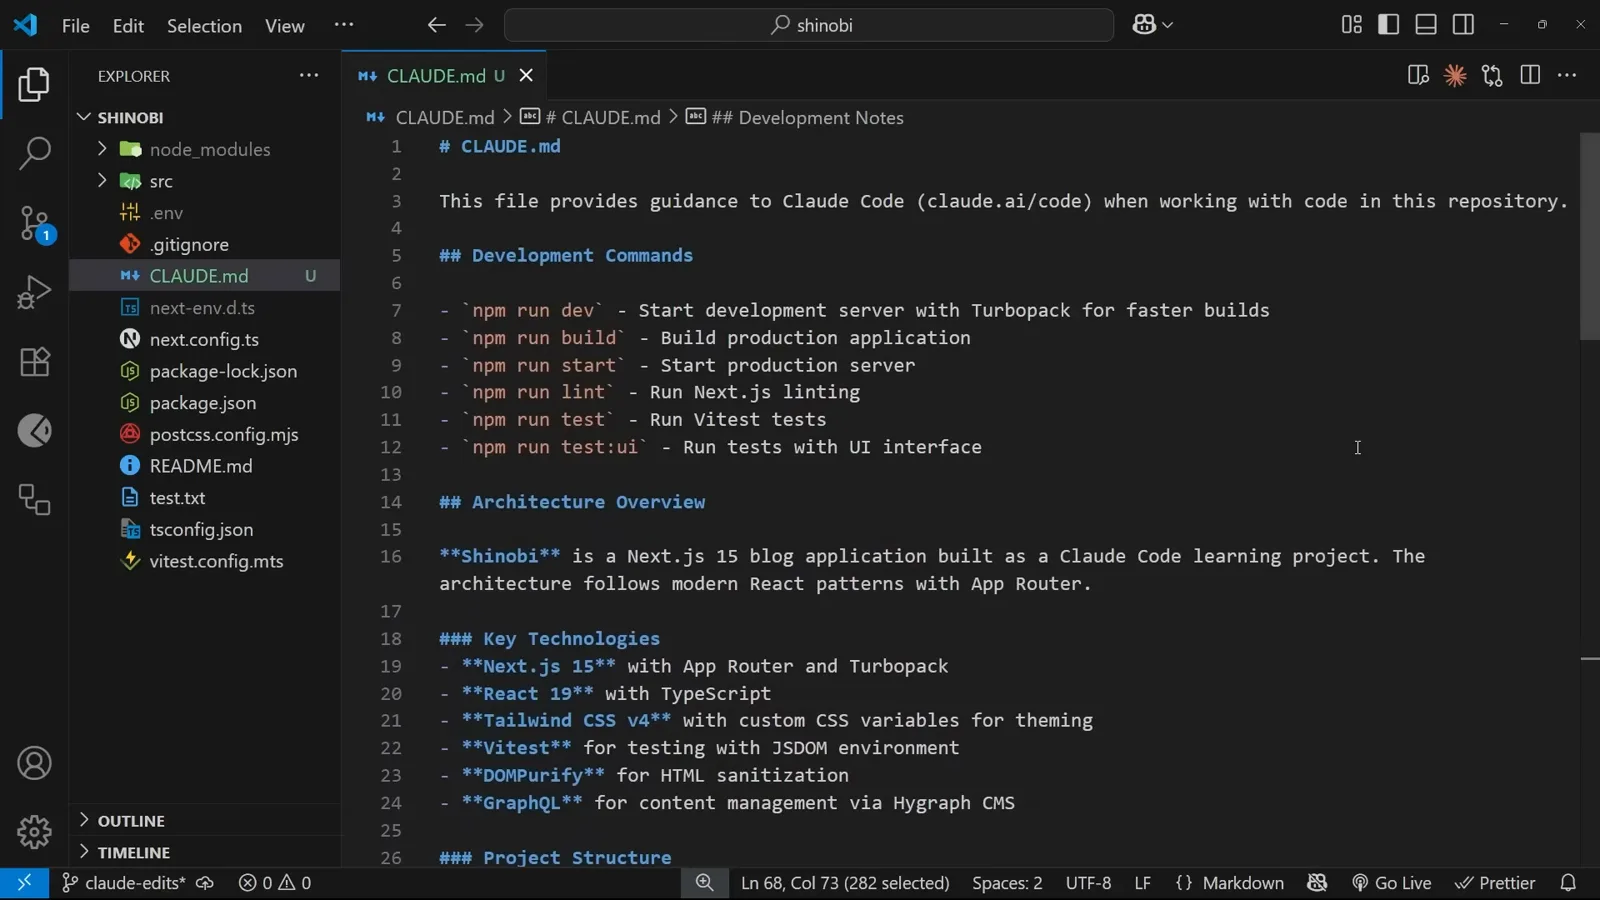Viewport: 1600px width, 900px height.
Task: Publish branch cloud icon in status bar
Action: point(205,883)
